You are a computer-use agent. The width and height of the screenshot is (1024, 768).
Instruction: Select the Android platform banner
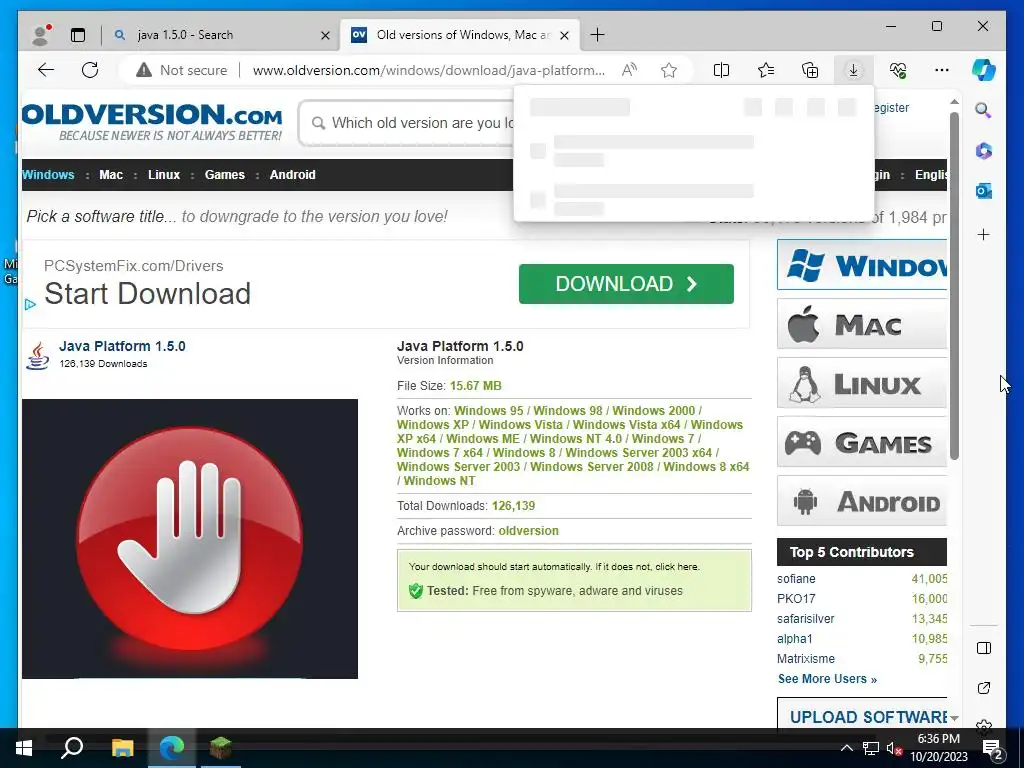point(862,501)
